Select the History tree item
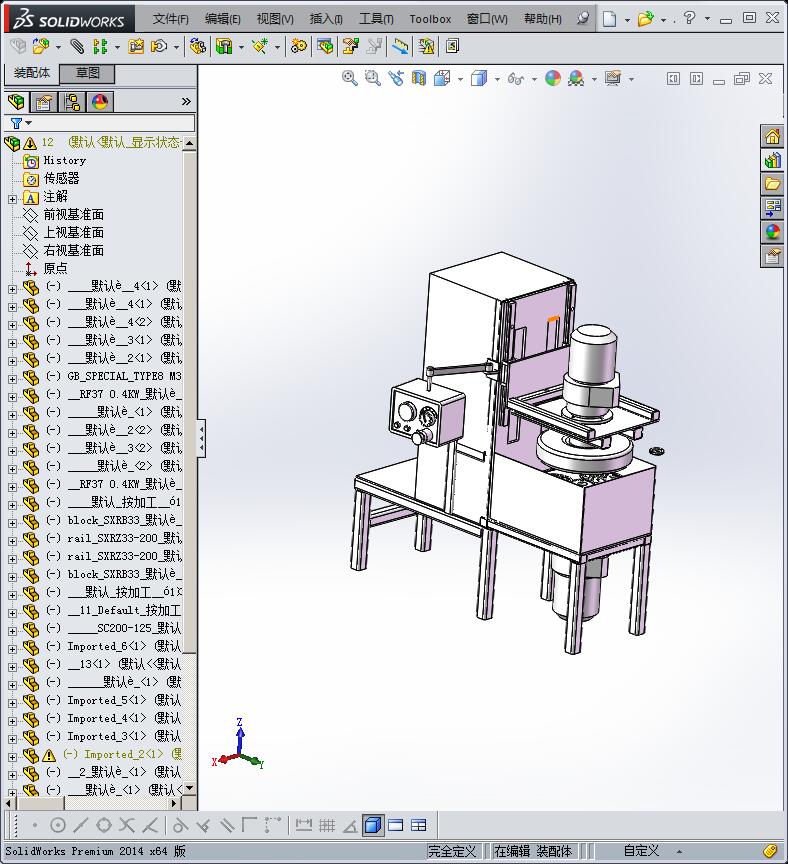Viewport: 788px width, 864px height. [x=64, y=160]
